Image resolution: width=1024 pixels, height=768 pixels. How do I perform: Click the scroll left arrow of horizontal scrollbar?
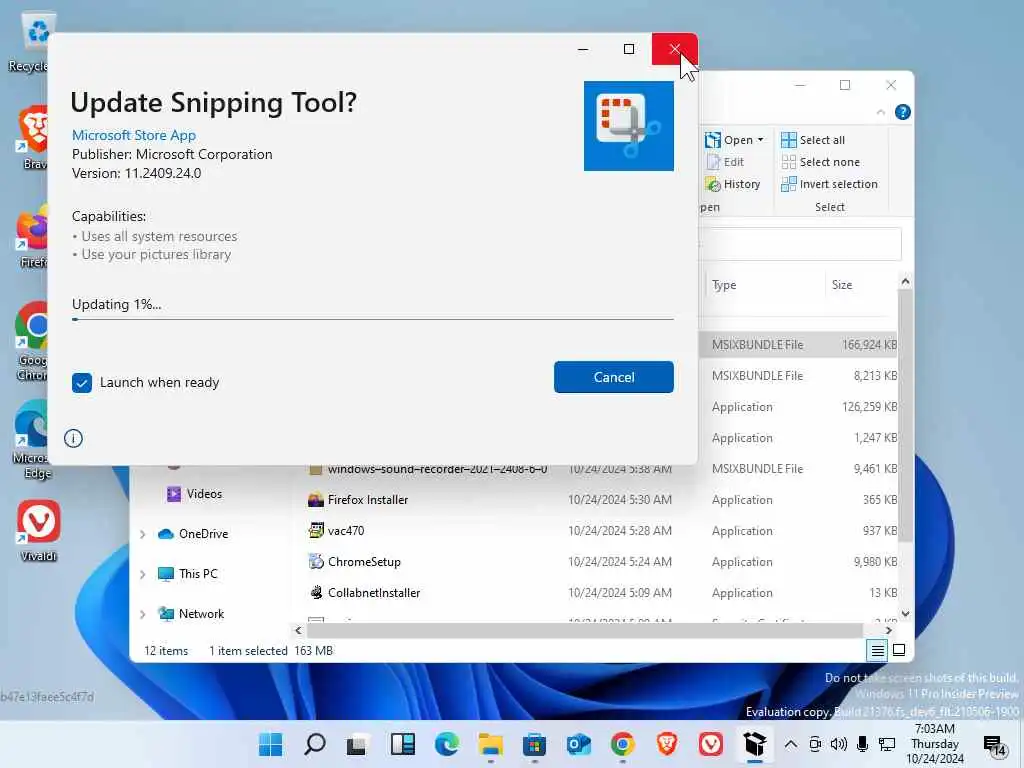[x=298, y=630]
